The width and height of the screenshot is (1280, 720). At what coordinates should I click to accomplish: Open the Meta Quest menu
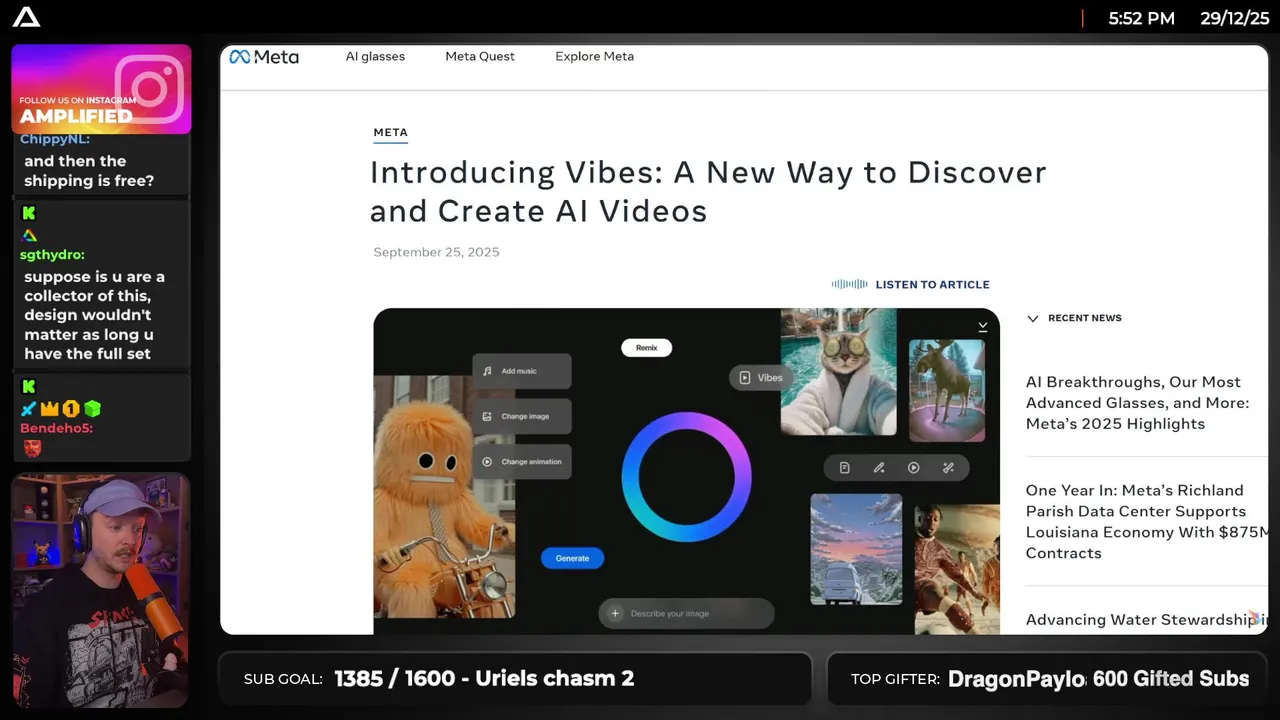(480, 57)
